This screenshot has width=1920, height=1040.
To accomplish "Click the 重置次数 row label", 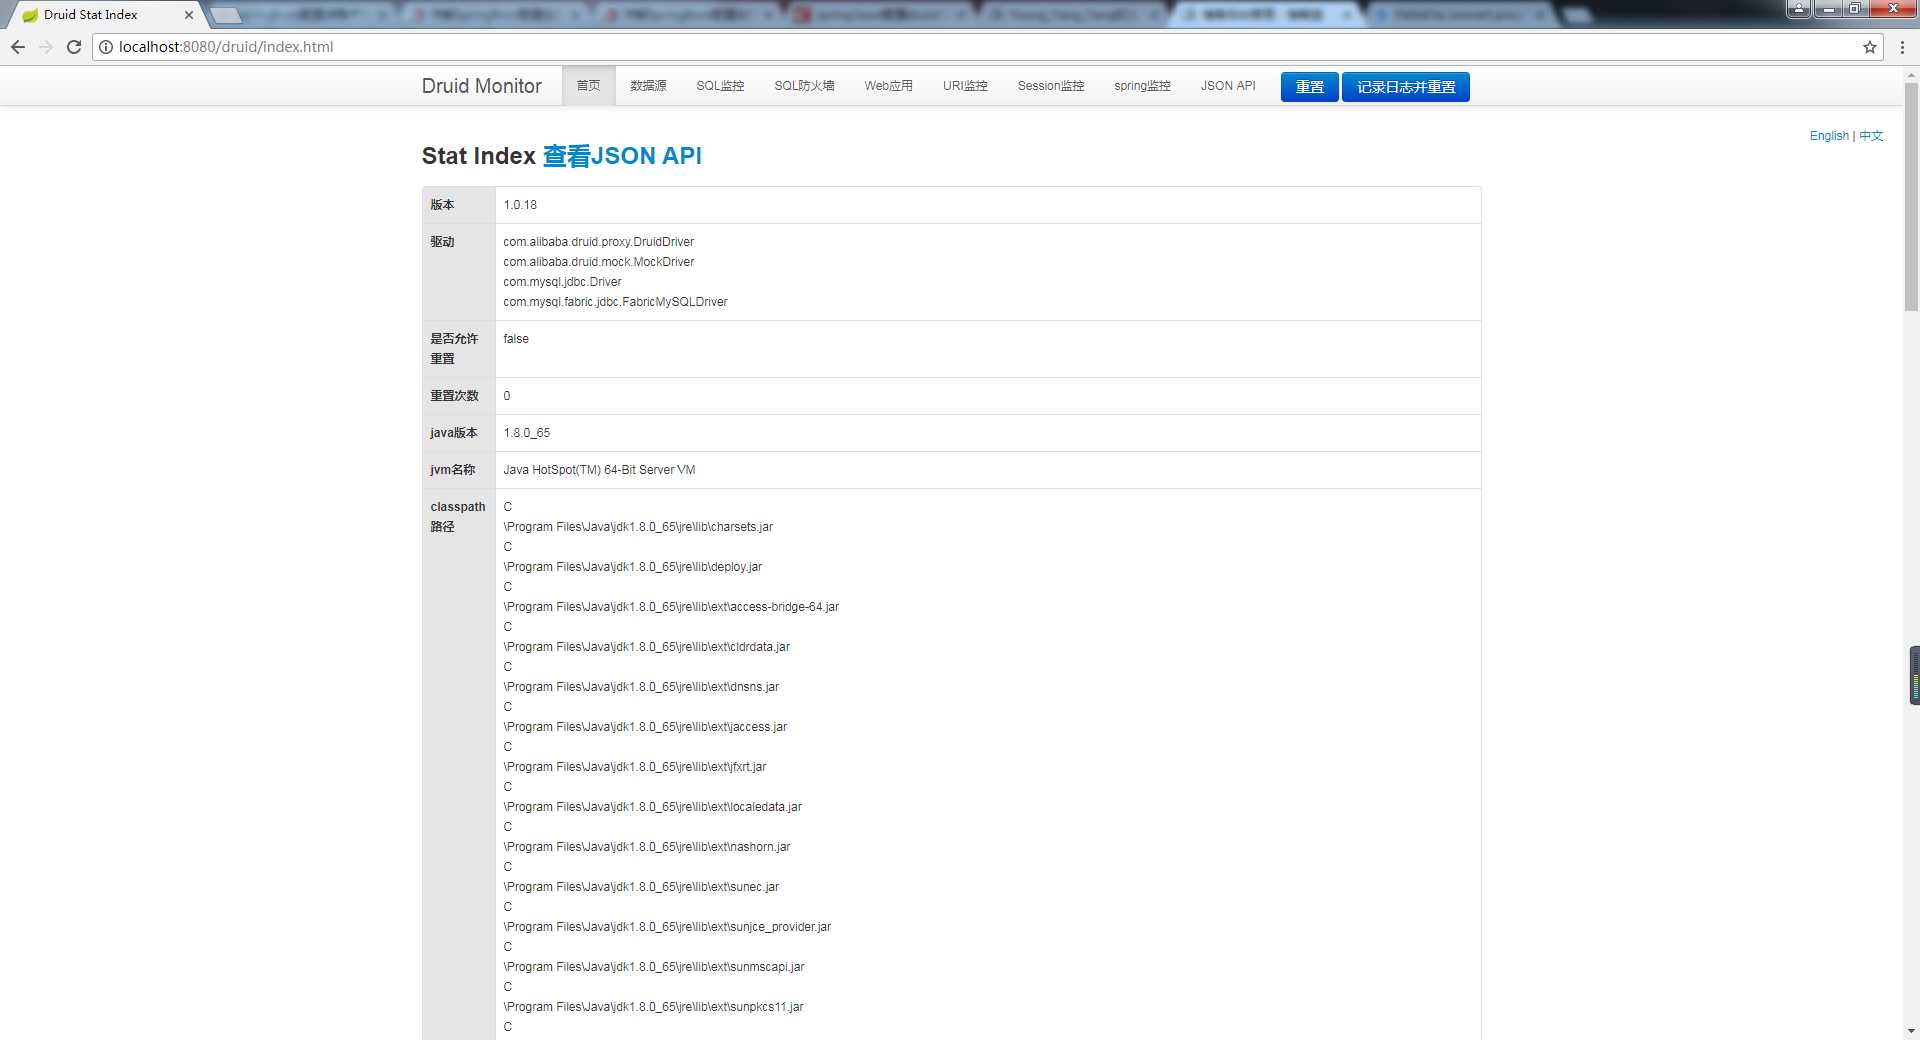I will 454,396.
